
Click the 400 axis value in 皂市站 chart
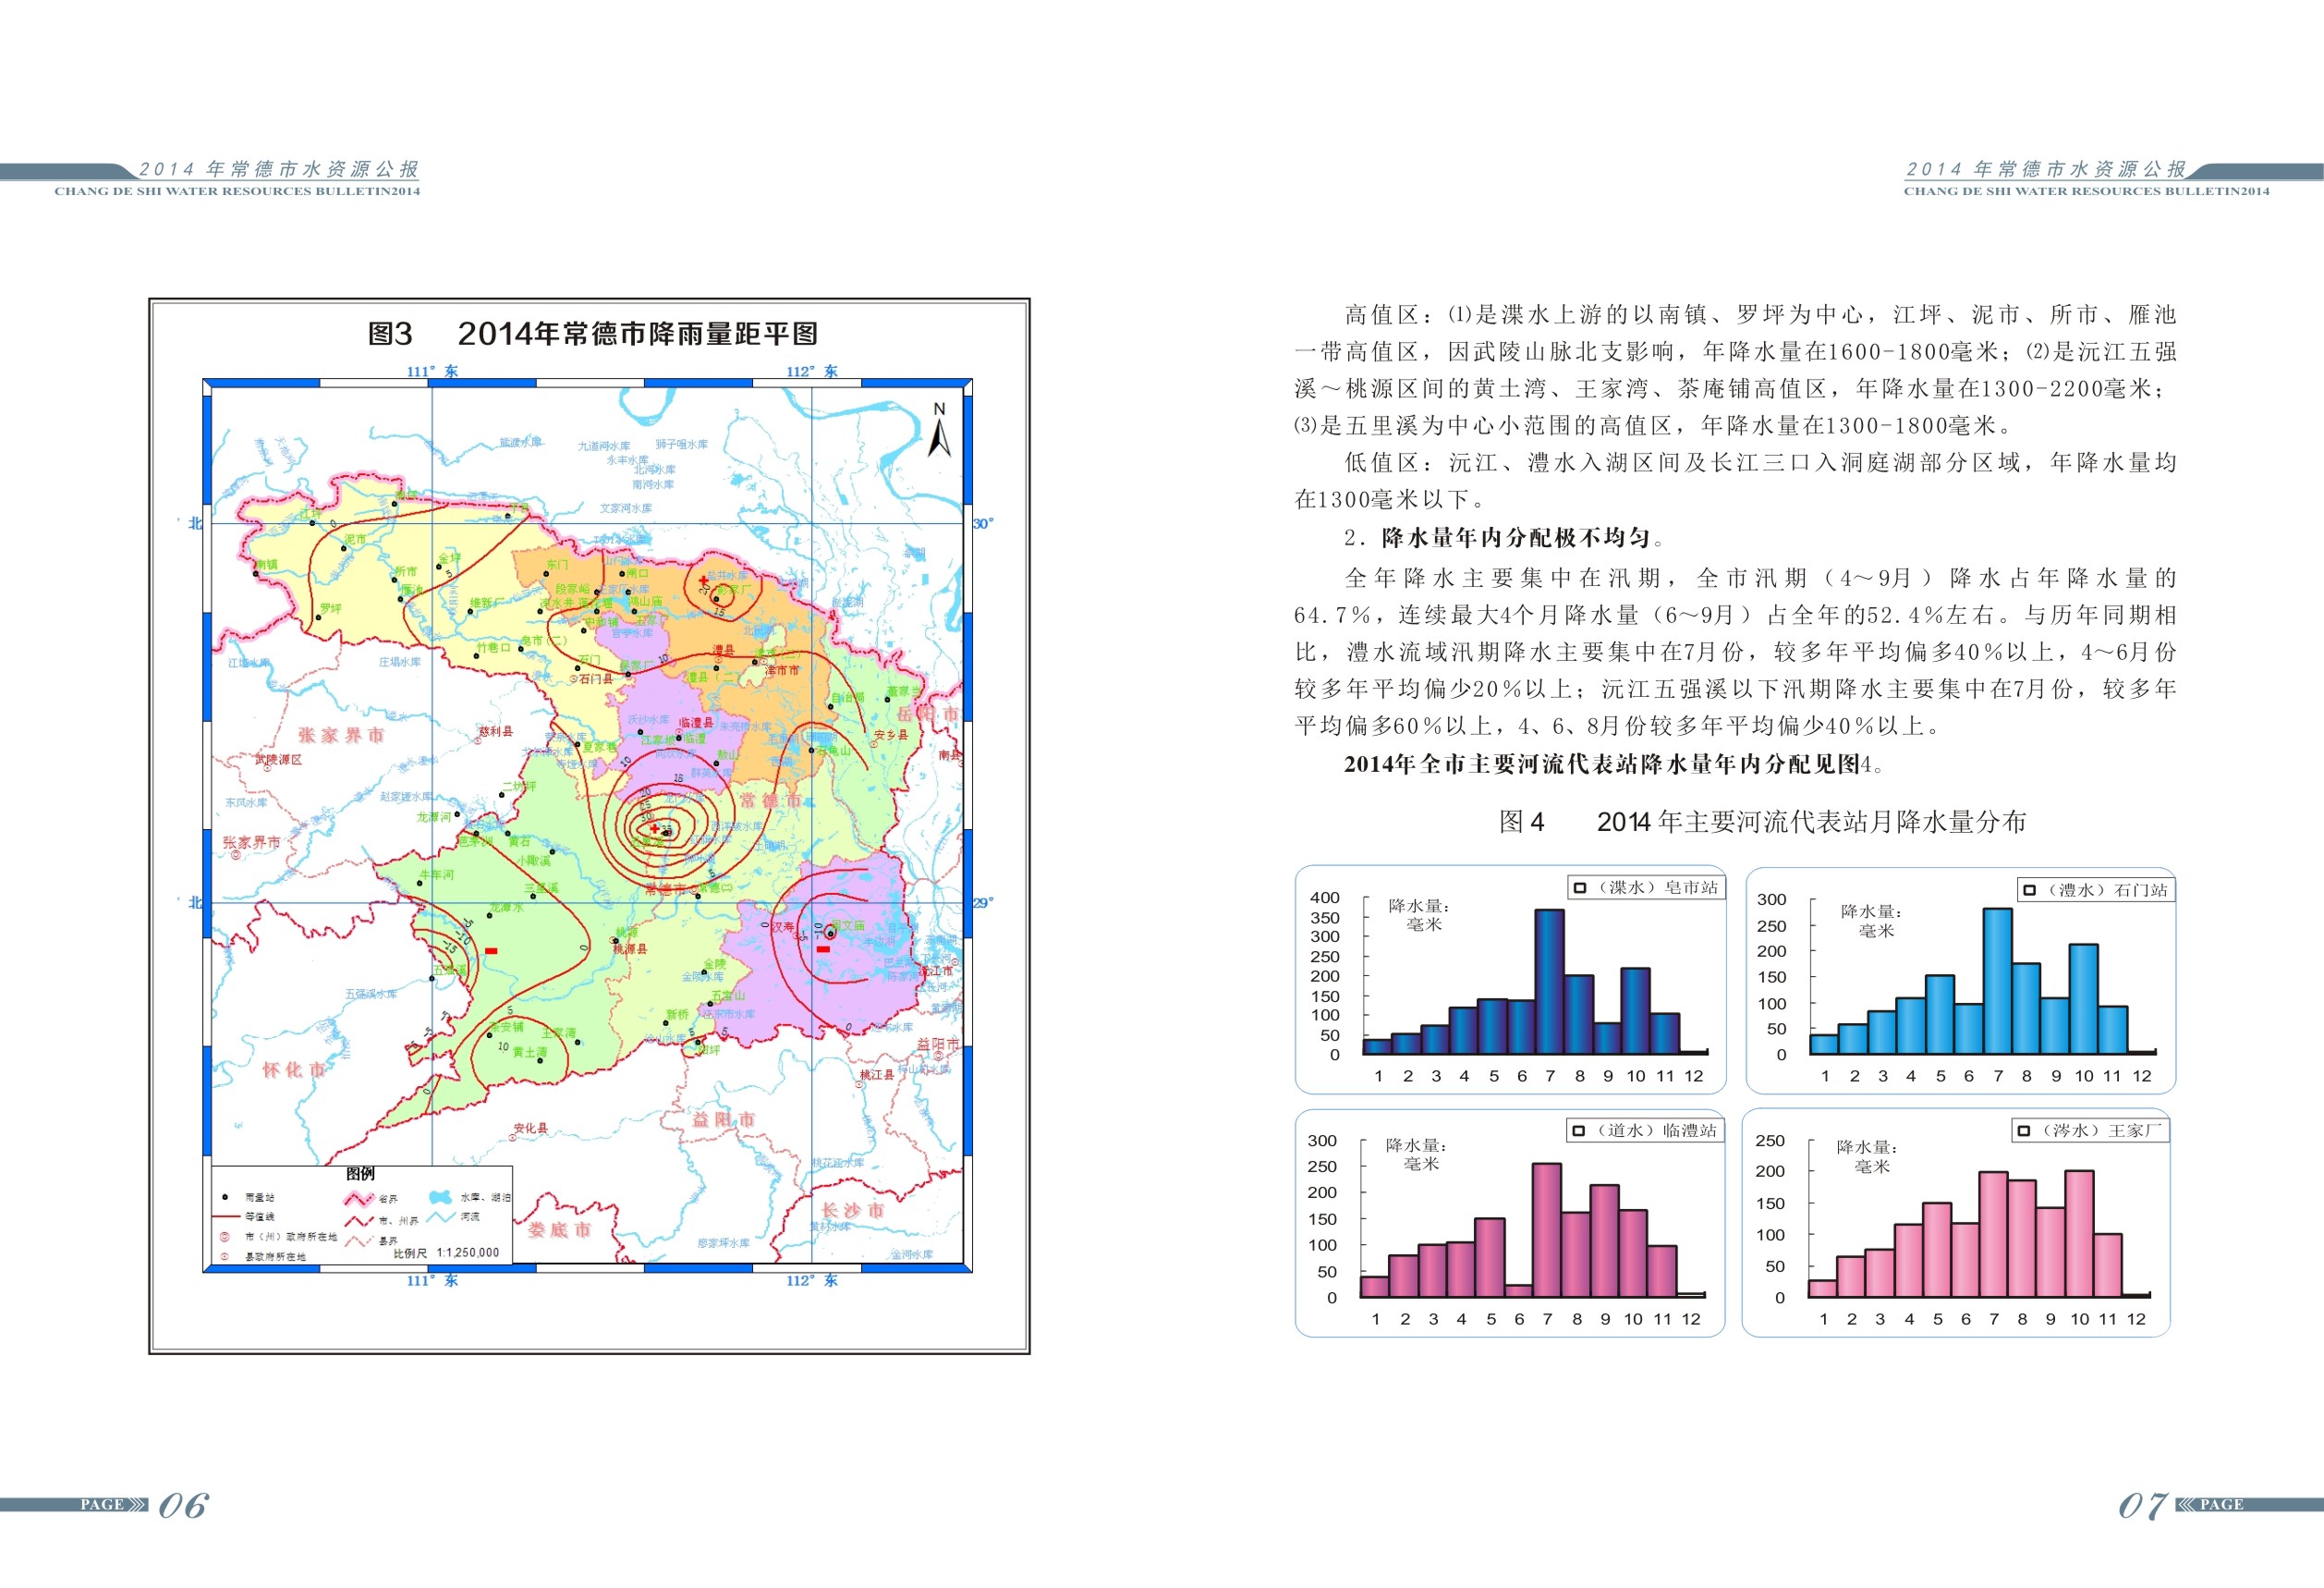pos(1325,897)
